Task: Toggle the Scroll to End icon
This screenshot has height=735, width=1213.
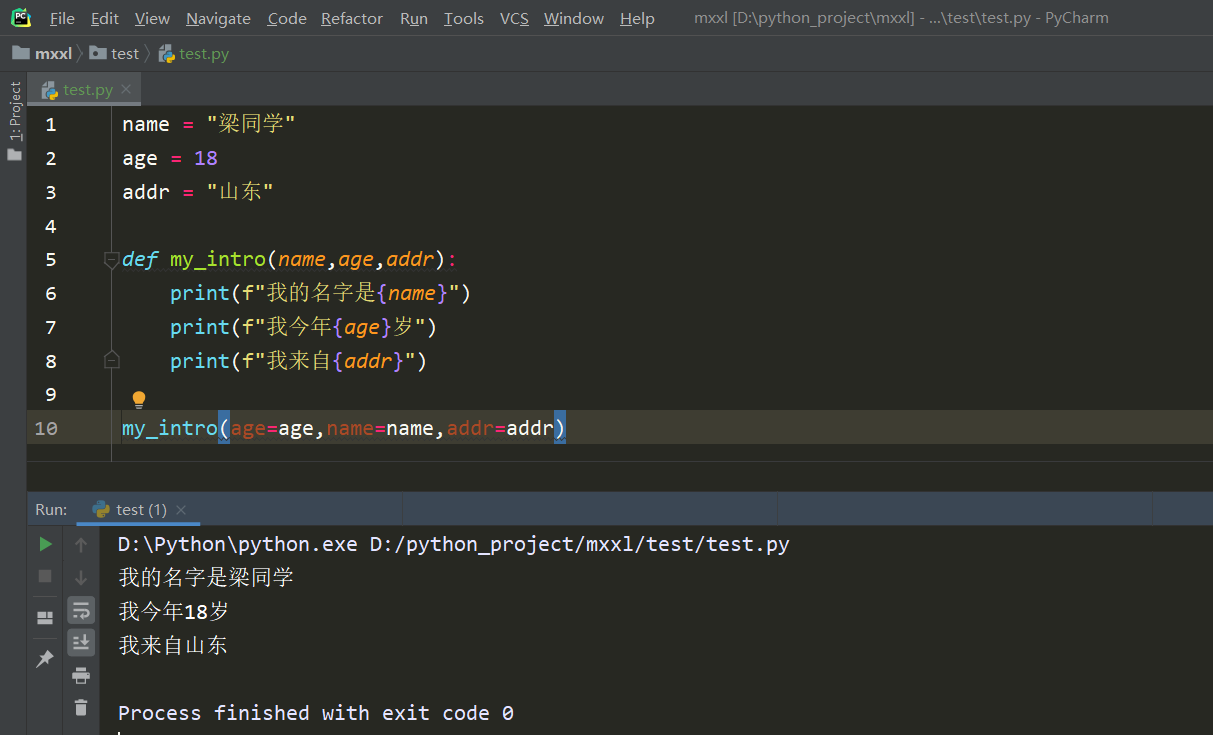Action: coord(81,642)
